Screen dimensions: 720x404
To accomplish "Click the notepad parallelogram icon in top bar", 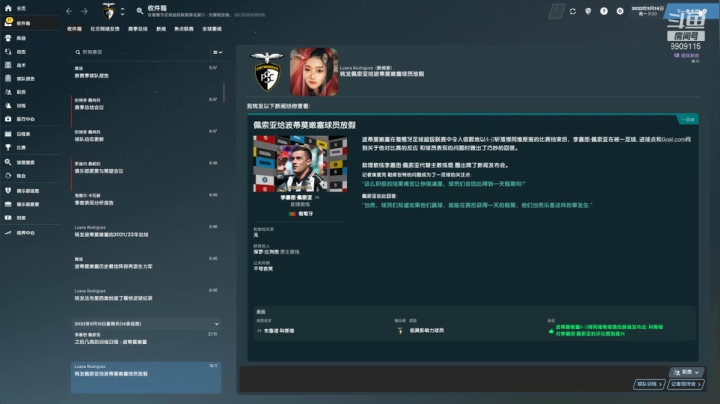I will [557, 11].
